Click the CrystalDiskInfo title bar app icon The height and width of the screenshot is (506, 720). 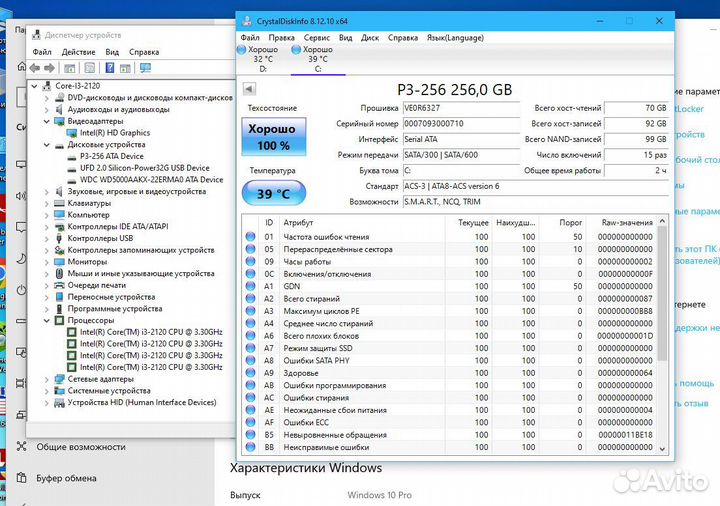[x=247, y=21]
